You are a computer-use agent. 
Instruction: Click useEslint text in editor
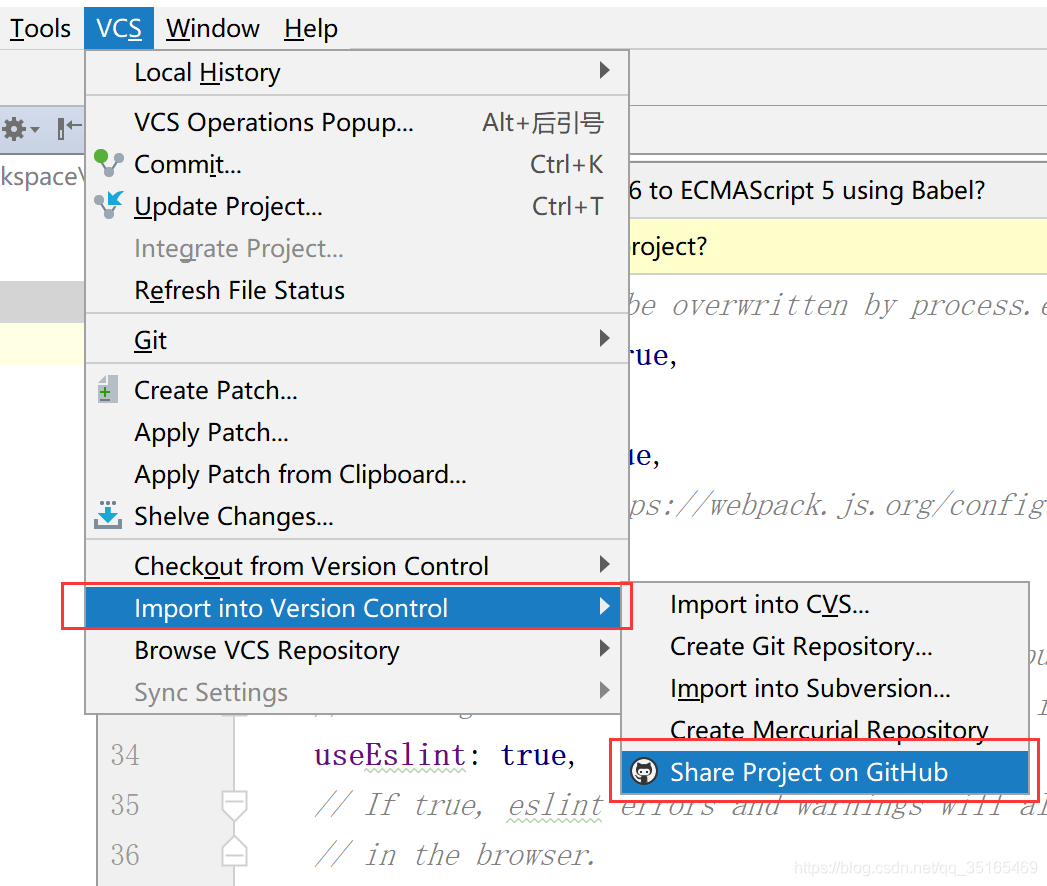click(390, 755)
